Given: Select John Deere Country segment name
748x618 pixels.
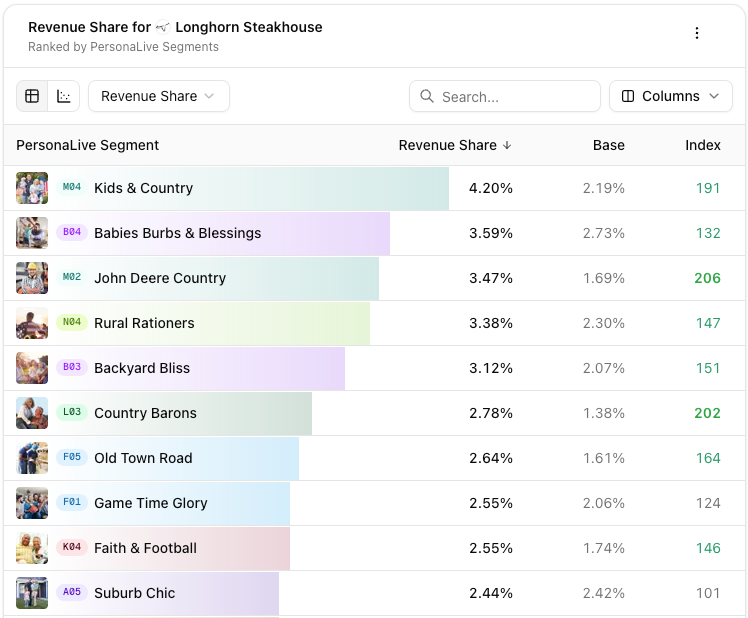Looking at the screenshot, I should pyautogui.click(x=160, y=278).
